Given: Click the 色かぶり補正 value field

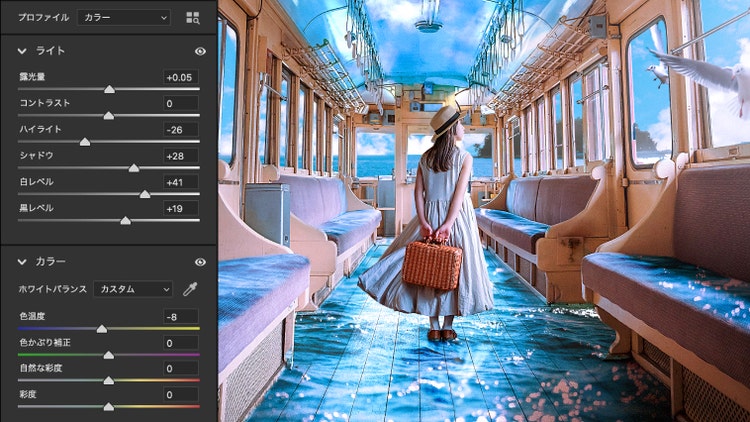Looking at the screenshot, I should pyautogui.click(x=180, y=343).
